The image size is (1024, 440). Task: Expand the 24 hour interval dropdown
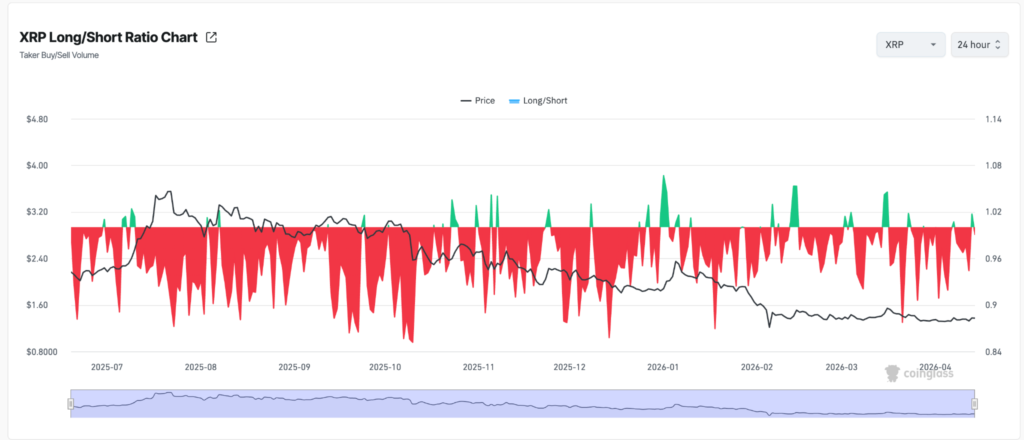click(x=979, y=45)
